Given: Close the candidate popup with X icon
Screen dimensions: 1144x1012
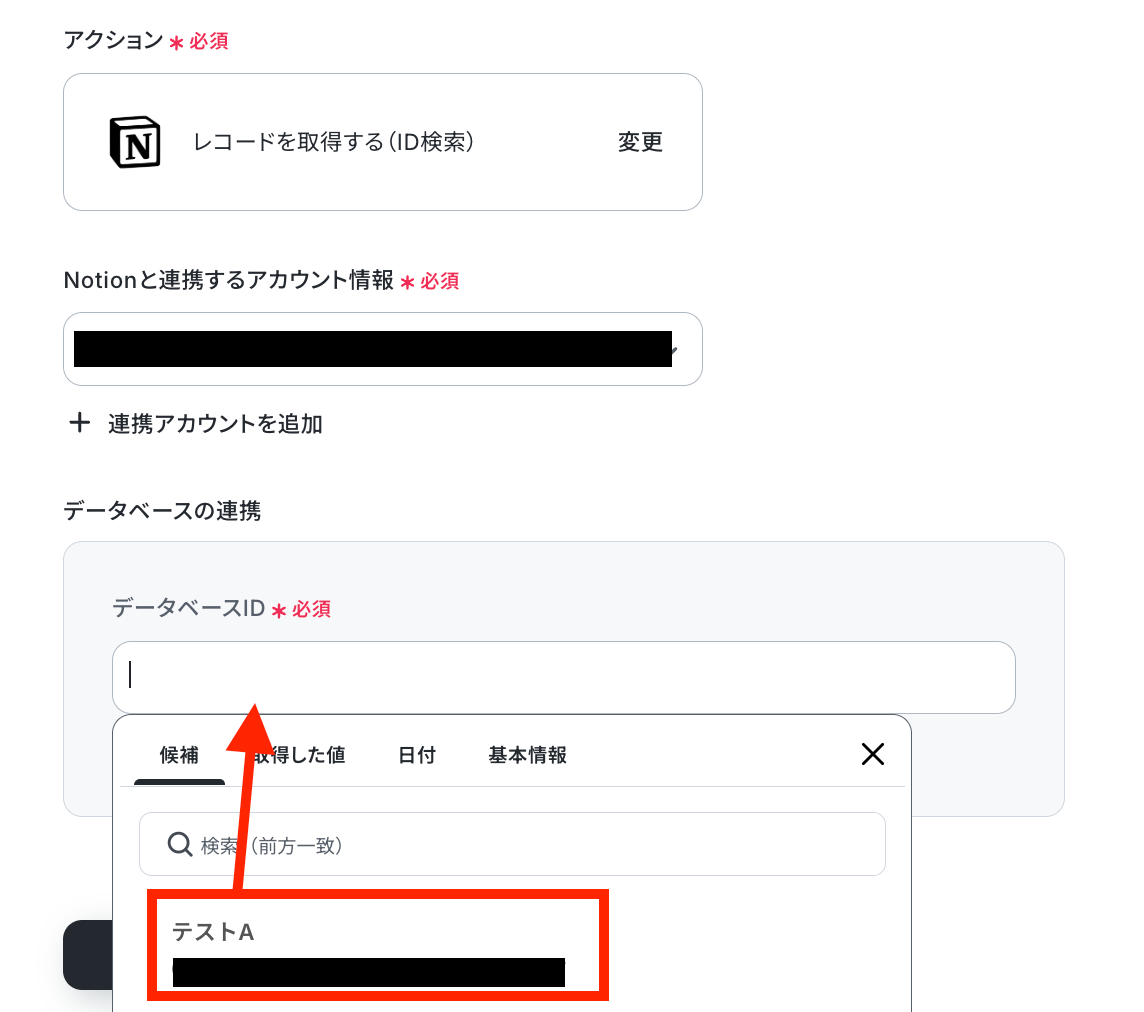Looking at the screenshot, I should [873, 754].
